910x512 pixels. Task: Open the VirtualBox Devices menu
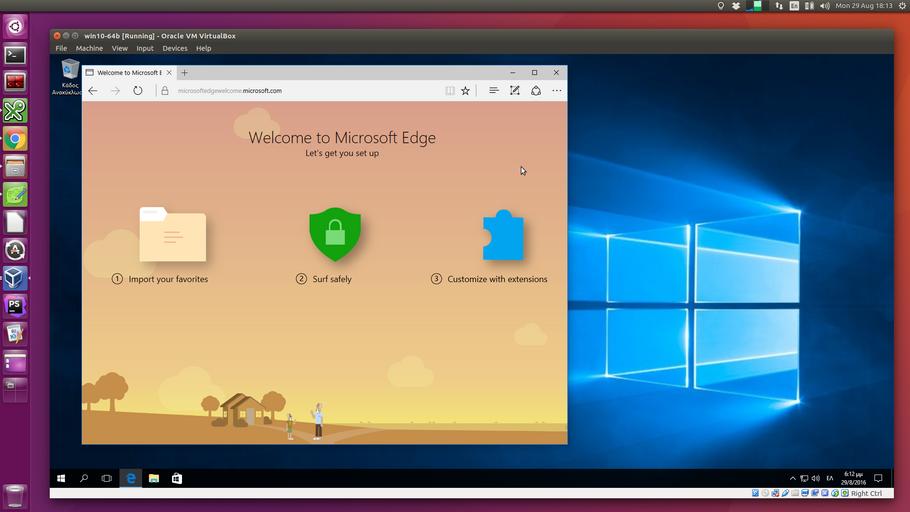coord(175,48)
